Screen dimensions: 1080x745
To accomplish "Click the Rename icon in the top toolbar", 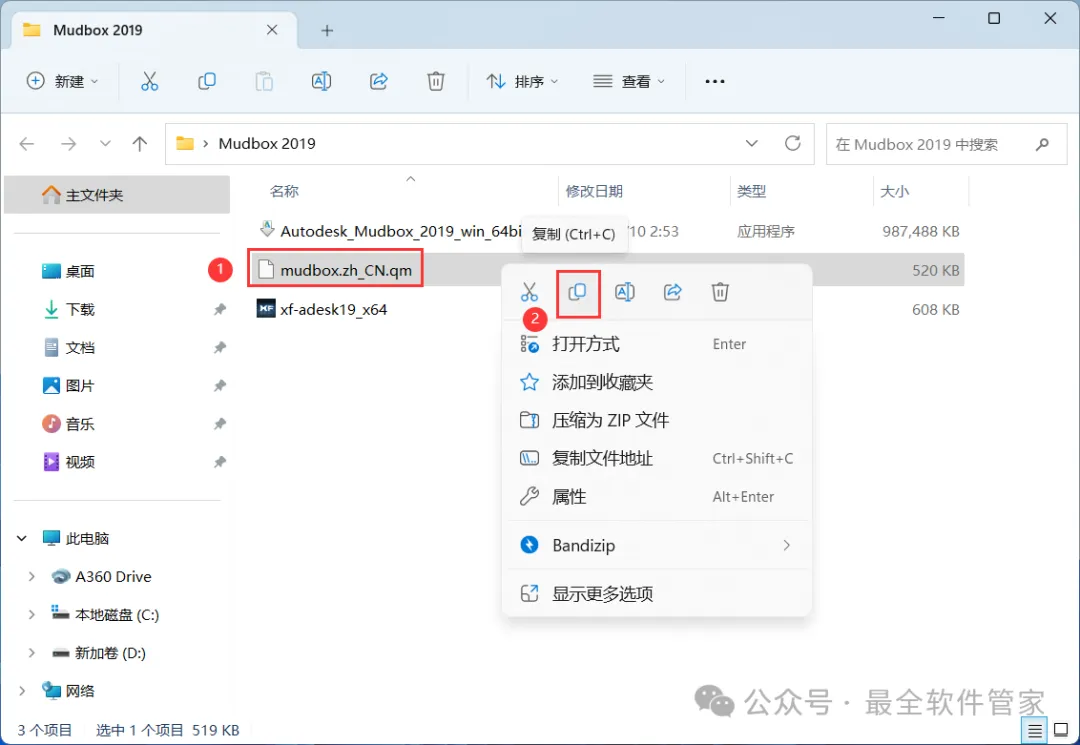I will 321,81.
